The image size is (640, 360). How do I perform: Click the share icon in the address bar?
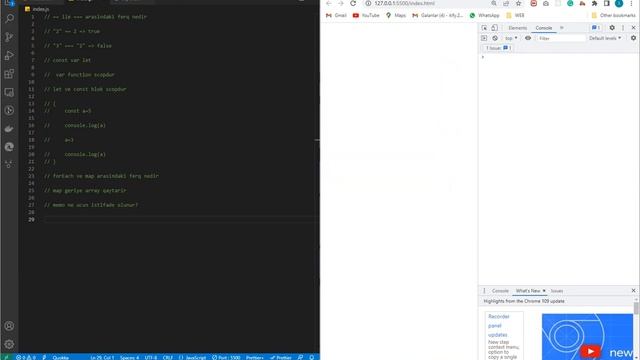point(506,4)
